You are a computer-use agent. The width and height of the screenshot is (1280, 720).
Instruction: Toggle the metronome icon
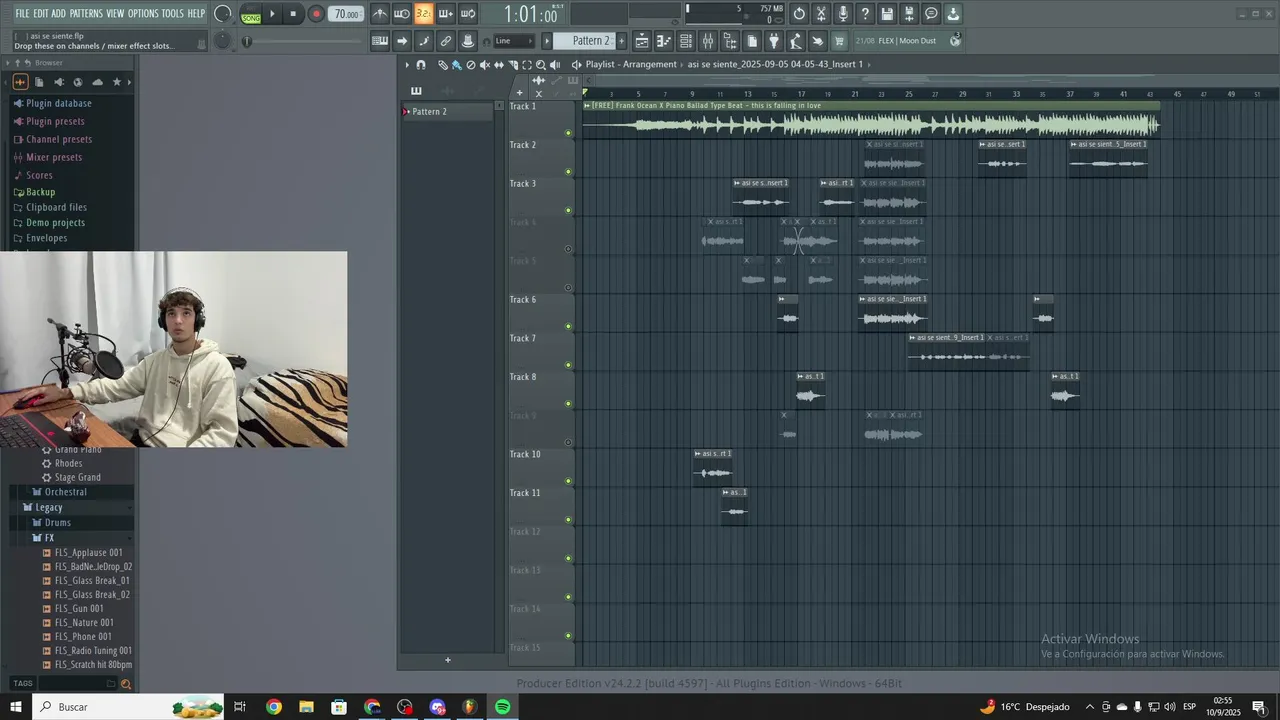pyautogui.click(x=380, y=14)
